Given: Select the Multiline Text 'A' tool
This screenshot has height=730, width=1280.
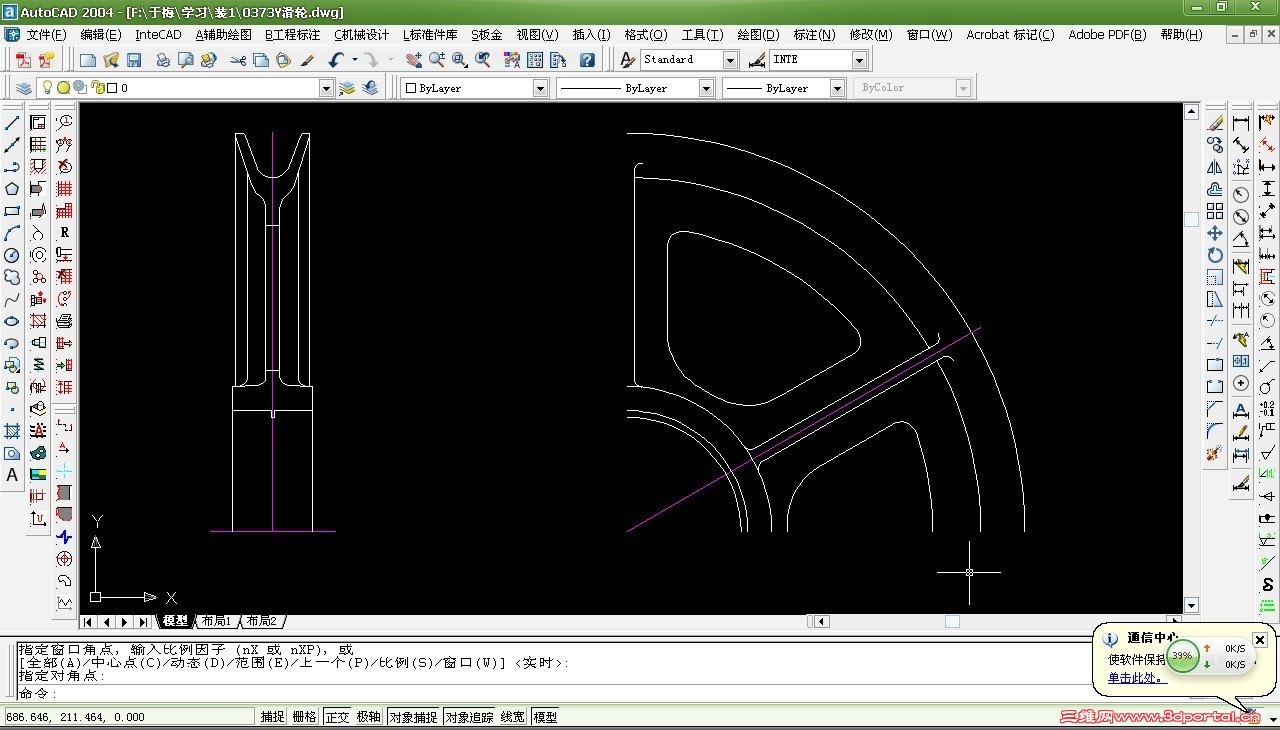Looking at the screenshot, I should [x=12, y=475].
